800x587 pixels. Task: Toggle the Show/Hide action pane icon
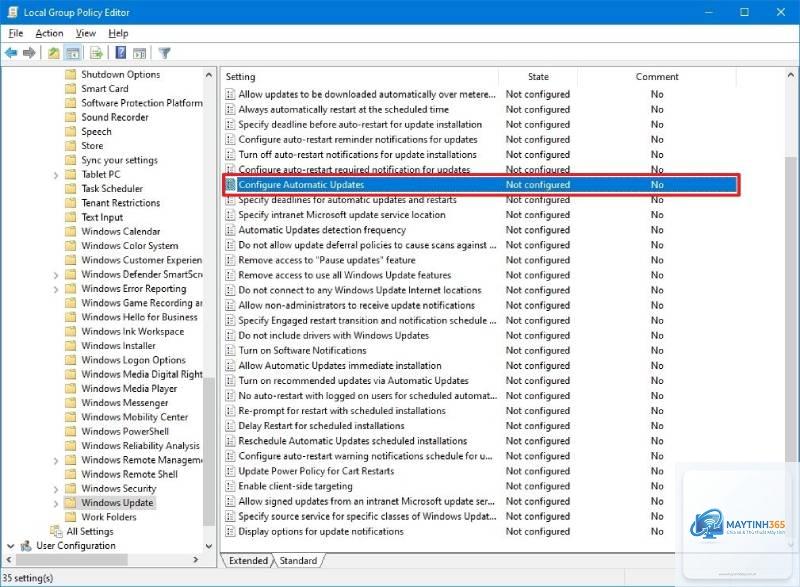140,53
